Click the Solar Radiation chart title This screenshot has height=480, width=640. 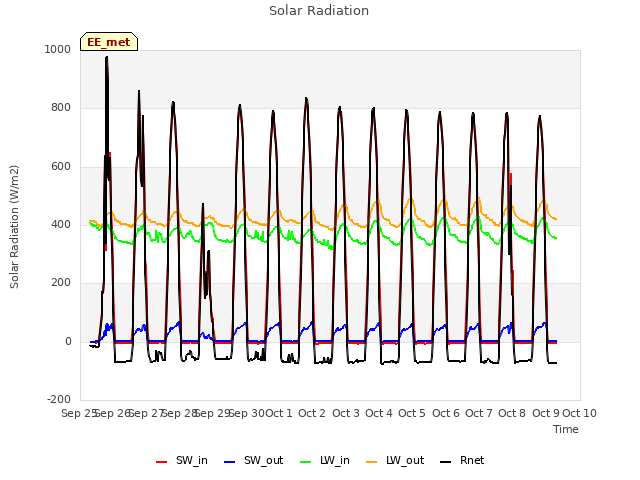pyautogui.click(x=319, y=11)
